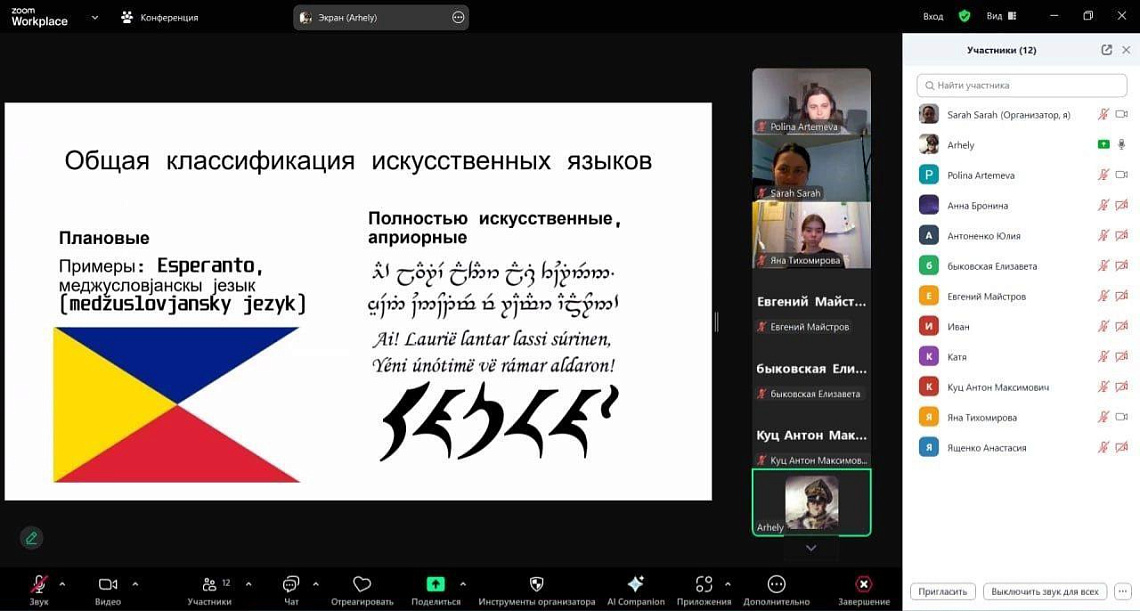1140x611 pixels.
Task: Open More (Дополнительно) options icon
Action: click(776, 584)
